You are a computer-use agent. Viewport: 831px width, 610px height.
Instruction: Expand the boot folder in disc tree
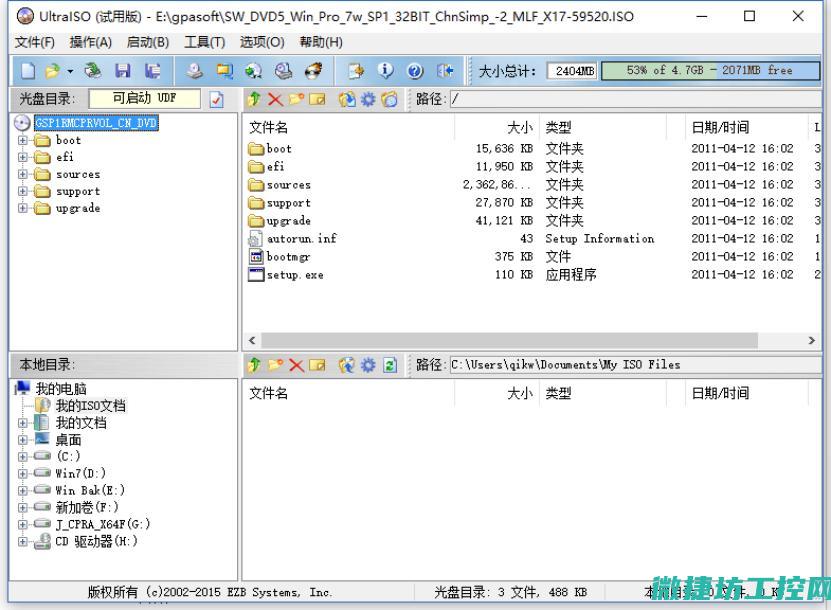coord(22,140)
